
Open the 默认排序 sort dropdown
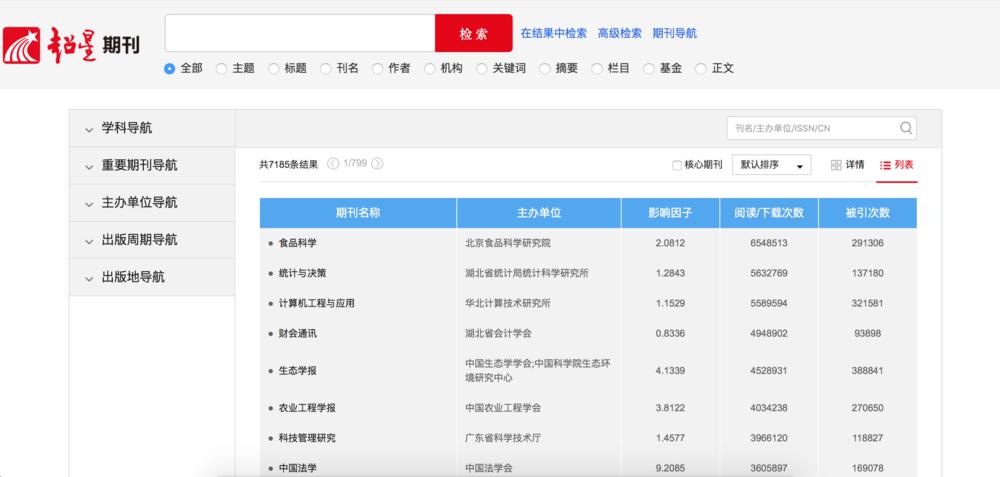coord(772,165)
